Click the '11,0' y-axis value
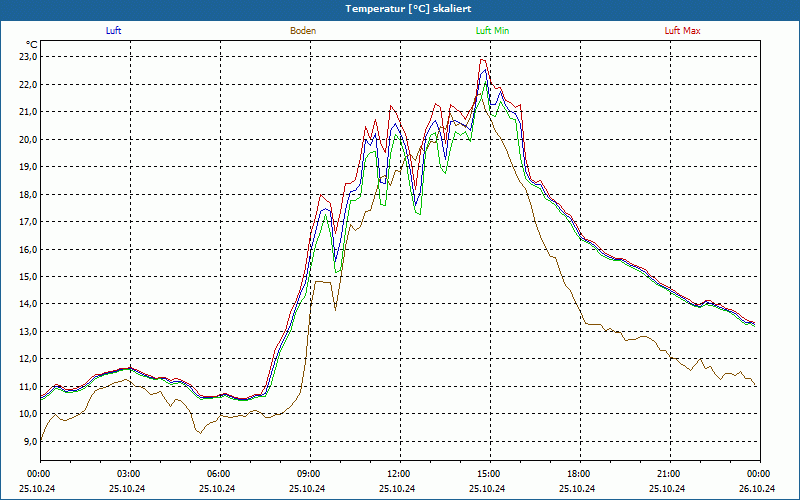 (29, 386)
